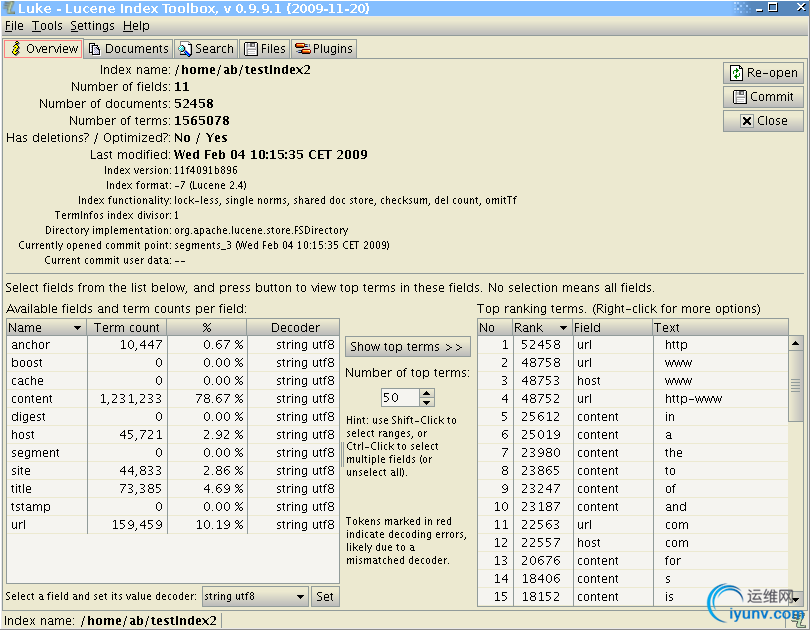Viewport: 810px width, 630px height.
Task: Open the Tools menu
Action: (47, 26)
